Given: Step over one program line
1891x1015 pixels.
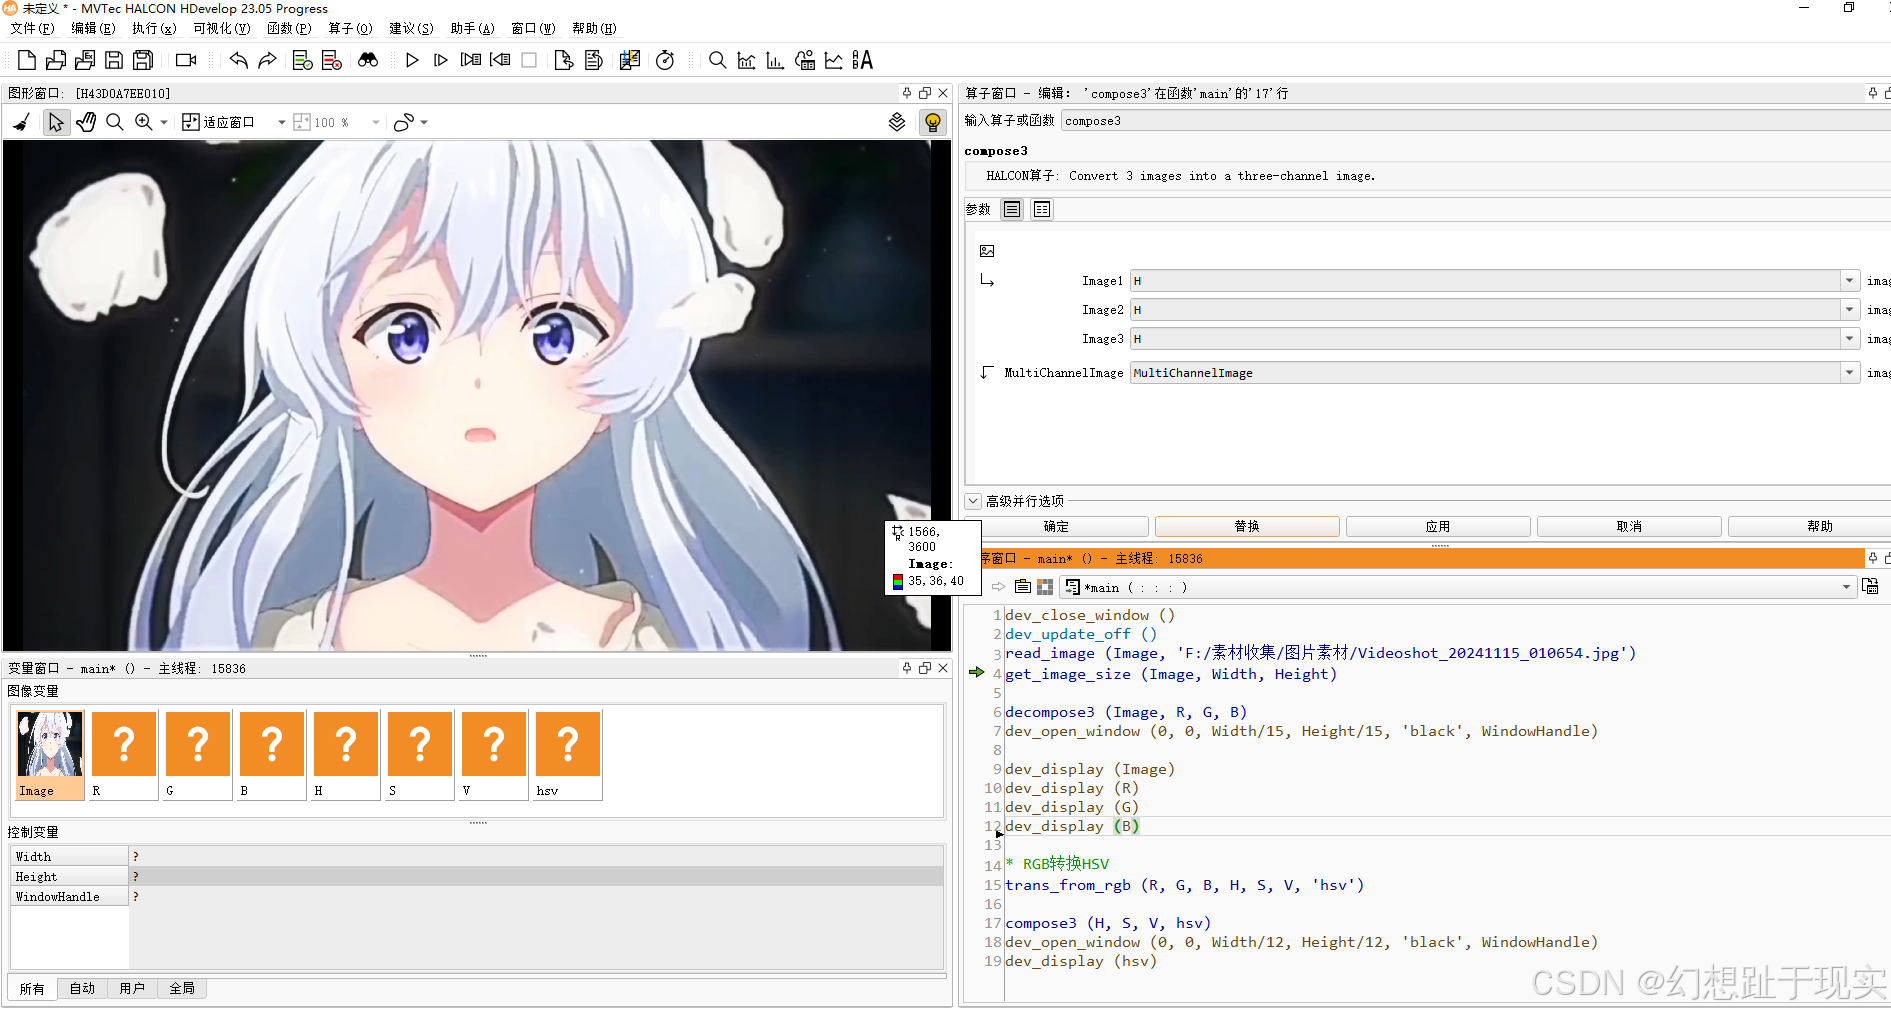Looking at the screenshot, I should 440,60.
